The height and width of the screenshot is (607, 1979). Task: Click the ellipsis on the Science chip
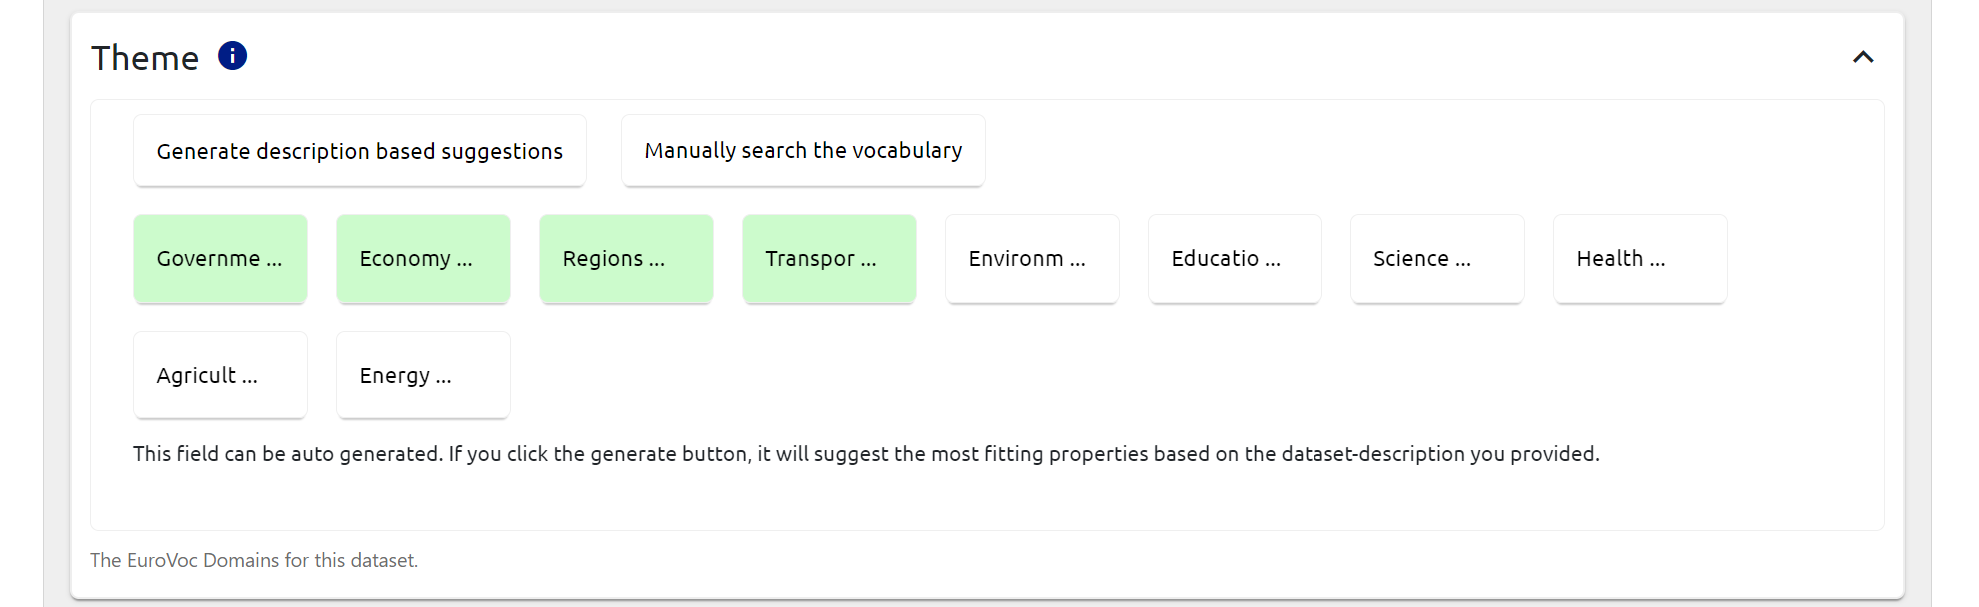click(x=1463, y=260)
